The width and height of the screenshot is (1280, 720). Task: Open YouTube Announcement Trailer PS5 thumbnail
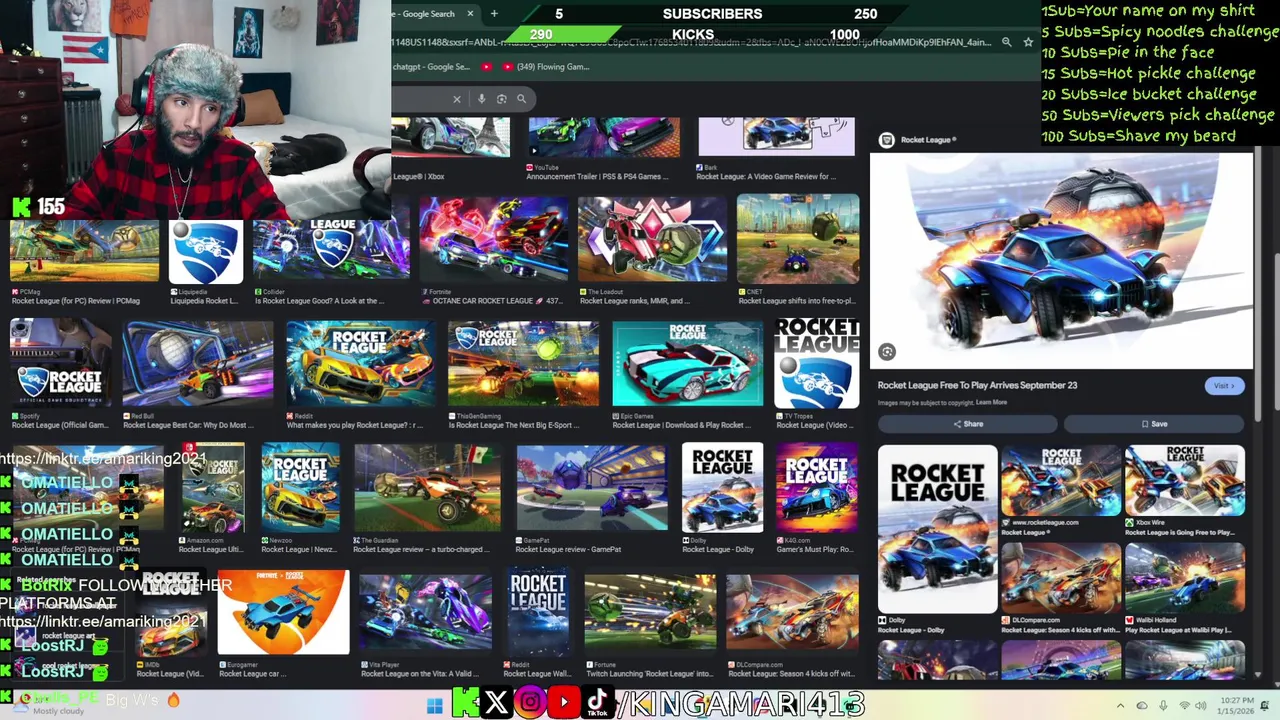[x=604, y=137]
